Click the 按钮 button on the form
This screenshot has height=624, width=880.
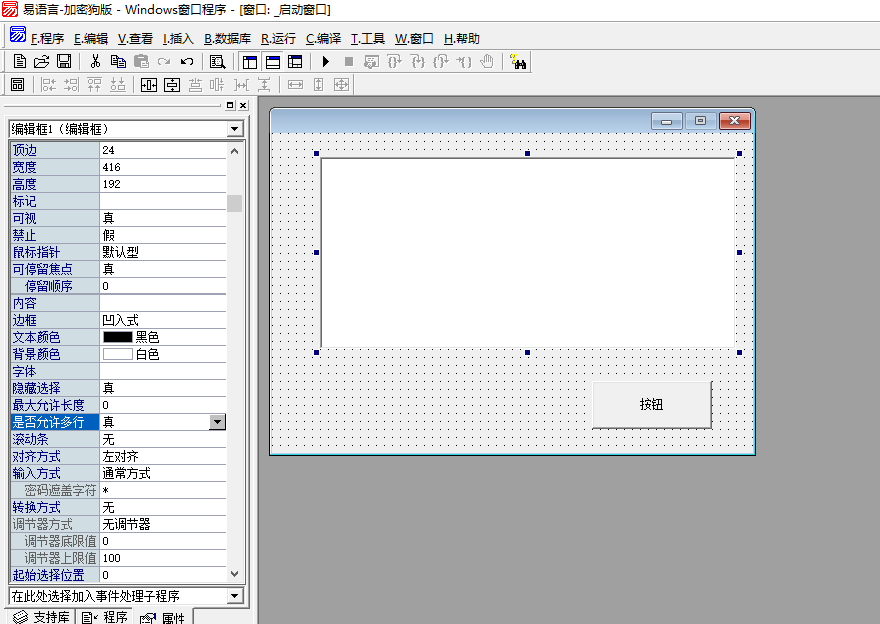(x=652, y=405)
